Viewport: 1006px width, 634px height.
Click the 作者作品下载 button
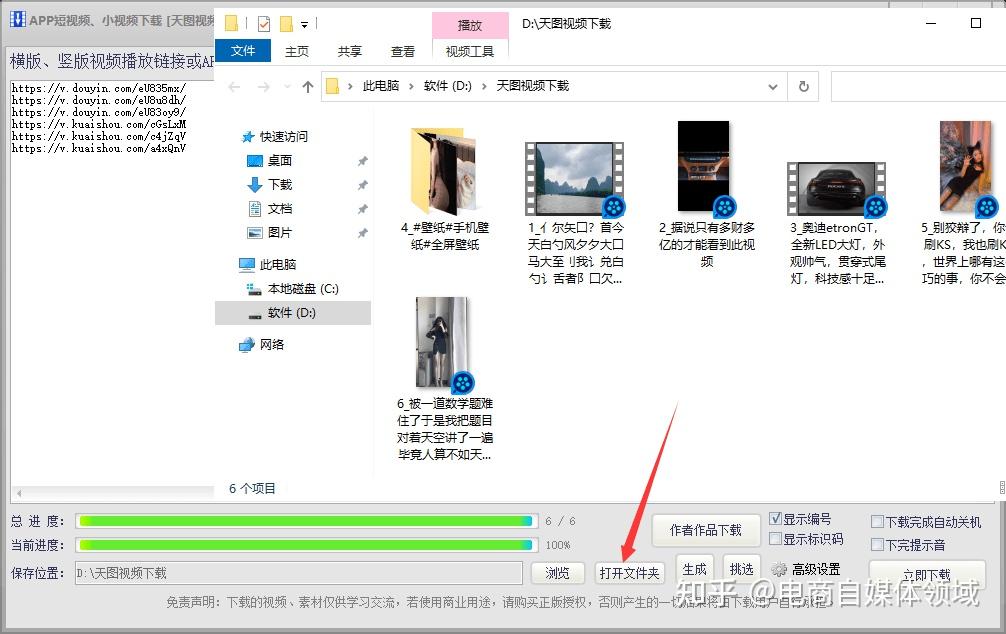(x=705, y=530)
